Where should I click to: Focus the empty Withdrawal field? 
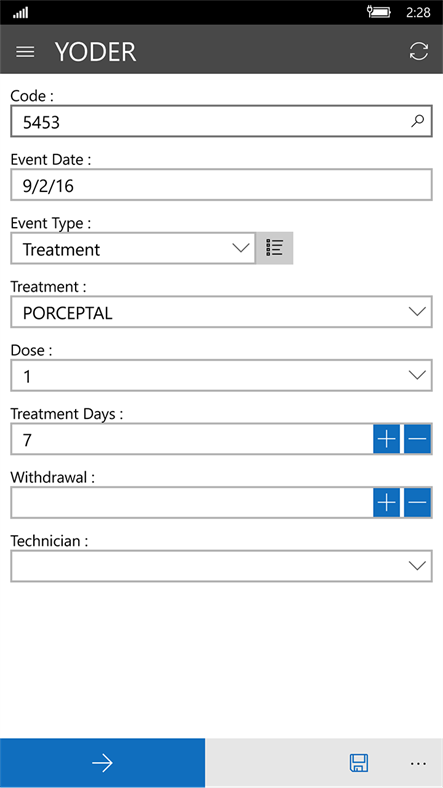click(192, 503)
